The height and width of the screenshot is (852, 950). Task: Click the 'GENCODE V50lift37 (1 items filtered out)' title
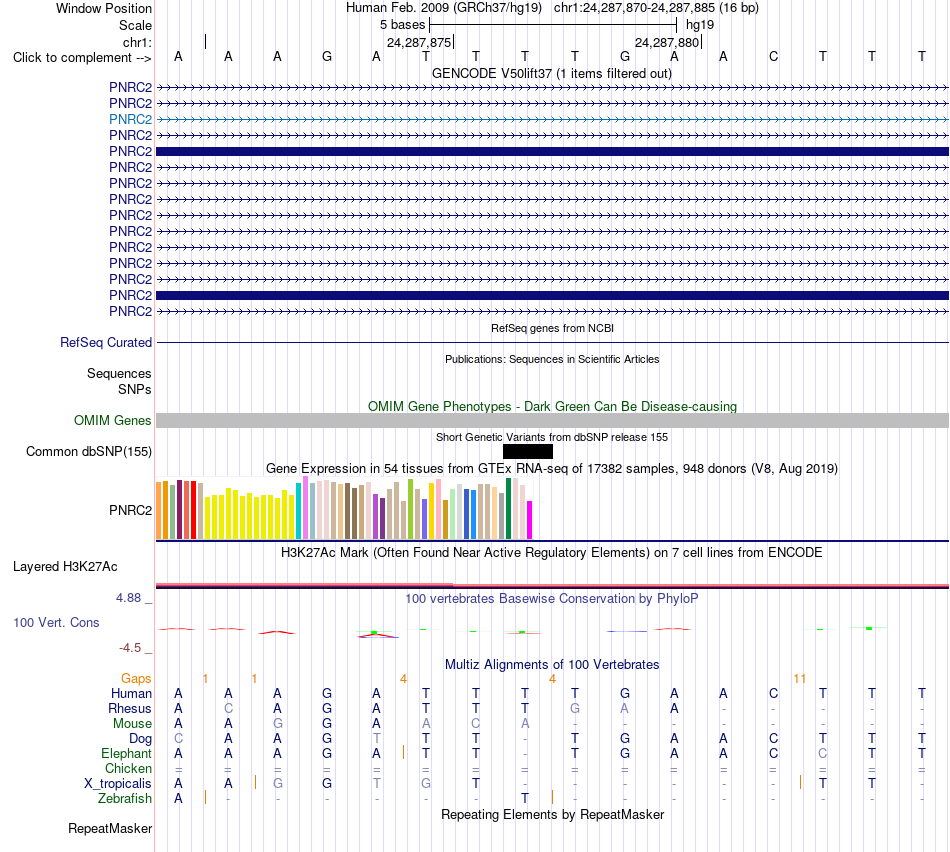552,73
